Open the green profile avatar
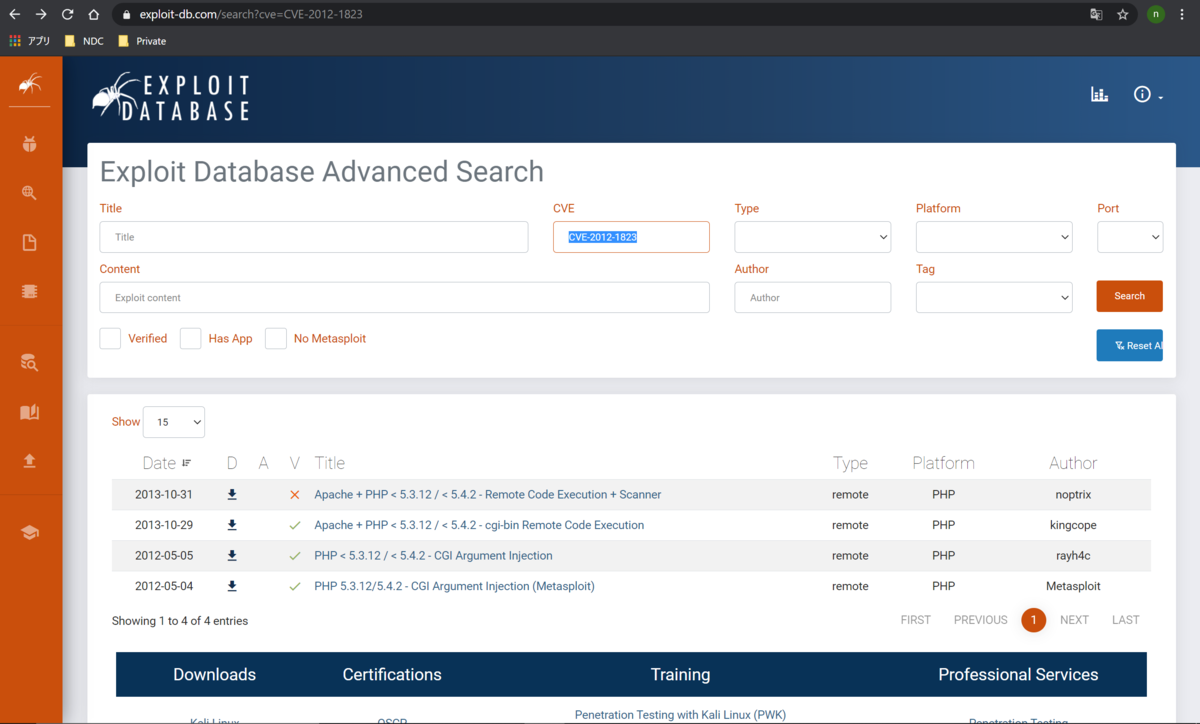Screen dimensions: 1200x724 (x=1156, y=14)
